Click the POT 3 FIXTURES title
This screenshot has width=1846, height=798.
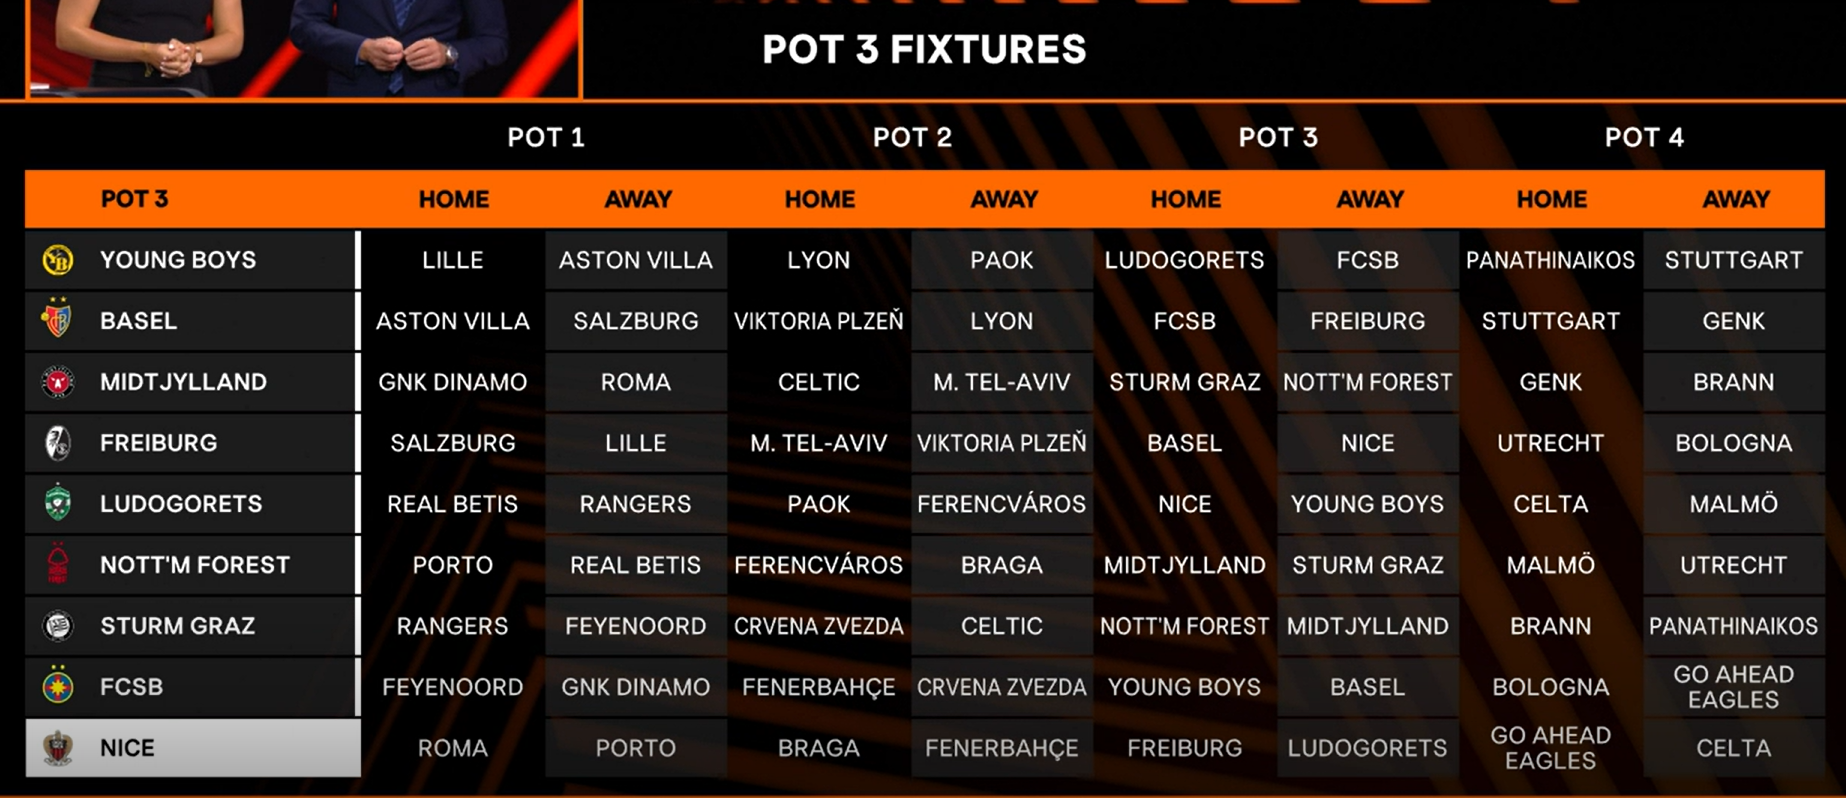pos(924,49)
